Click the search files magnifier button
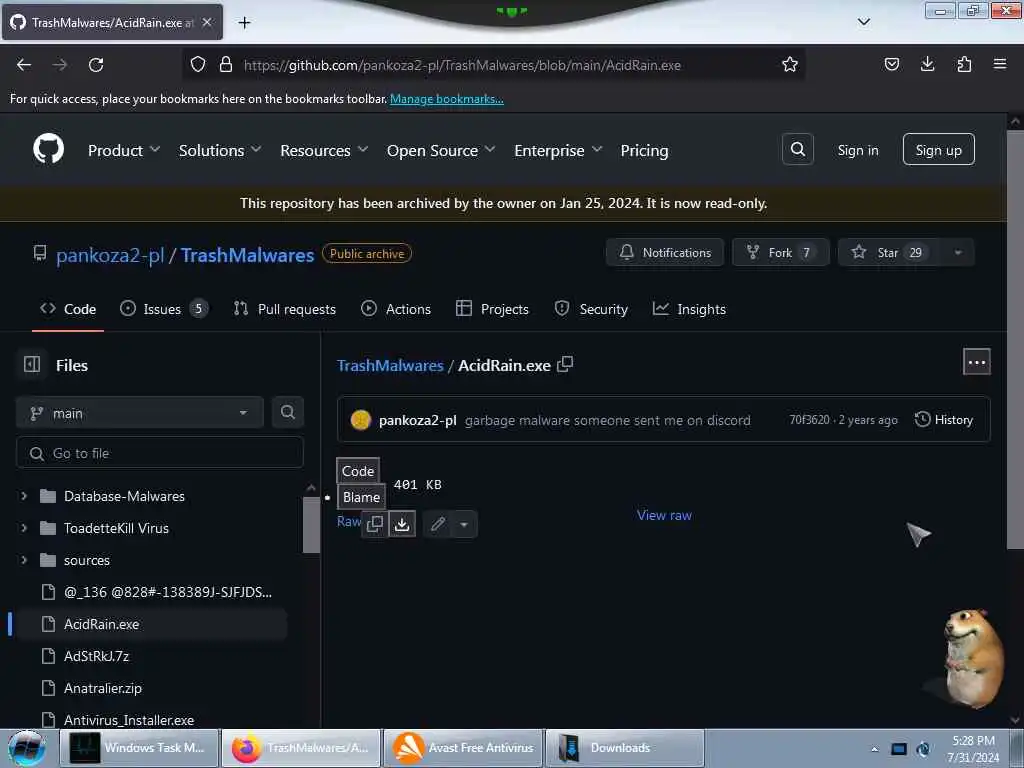 pos(287,412)
